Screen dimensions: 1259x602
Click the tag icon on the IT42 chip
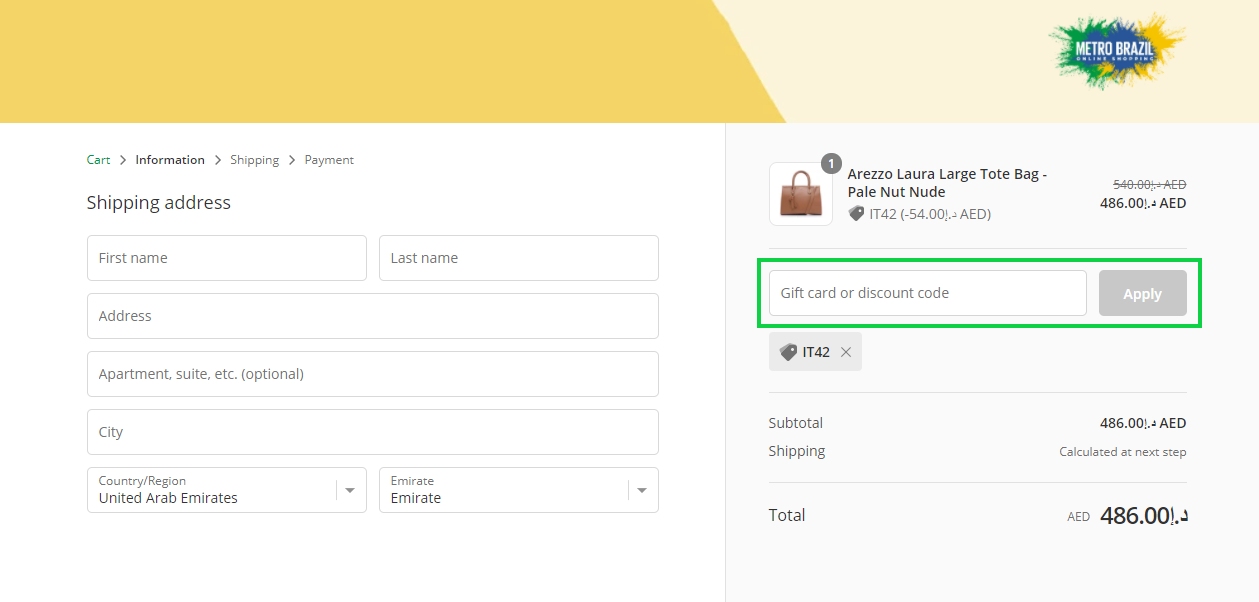click(x=787, y=351)
